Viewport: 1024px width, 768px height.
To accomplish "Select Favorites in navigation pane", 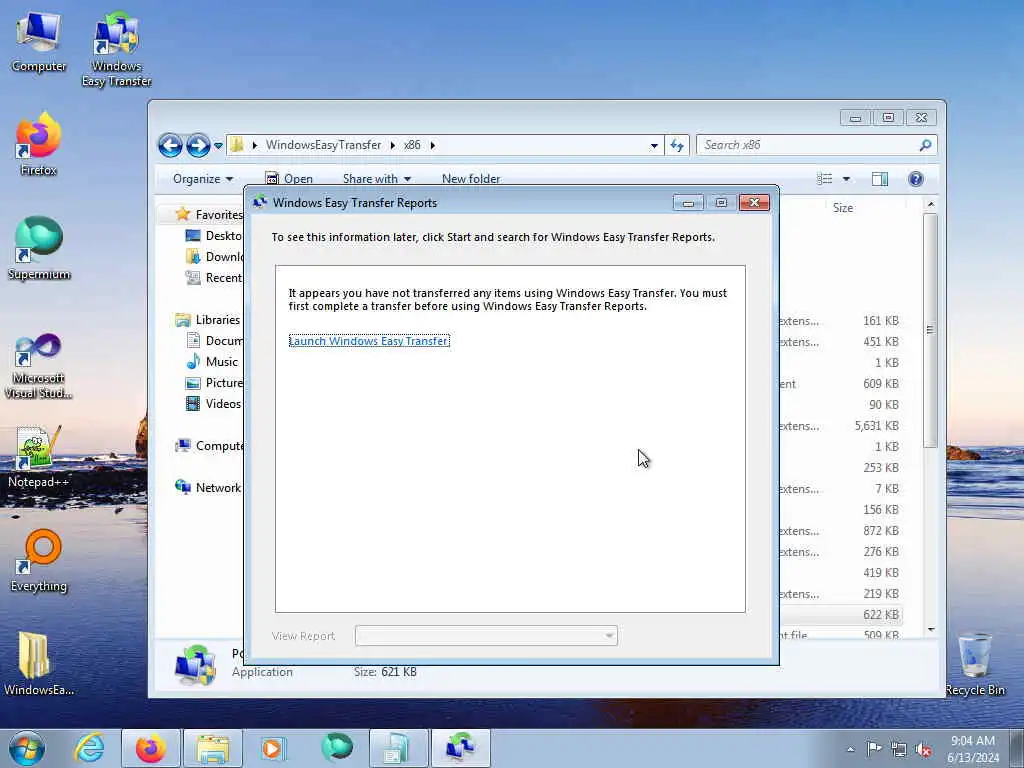I will tap(210, 215).
